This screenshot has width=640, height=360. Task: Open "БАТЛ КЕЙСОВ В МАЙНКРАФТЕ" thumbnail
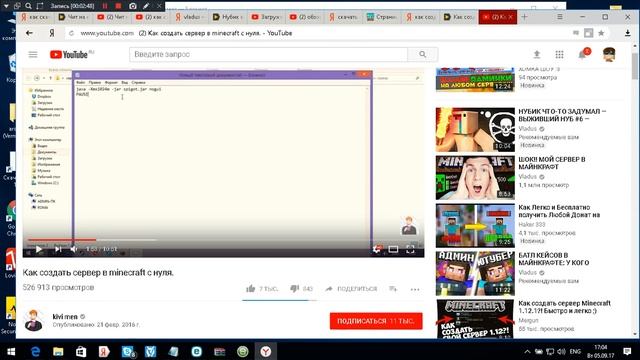coord(475,273)
